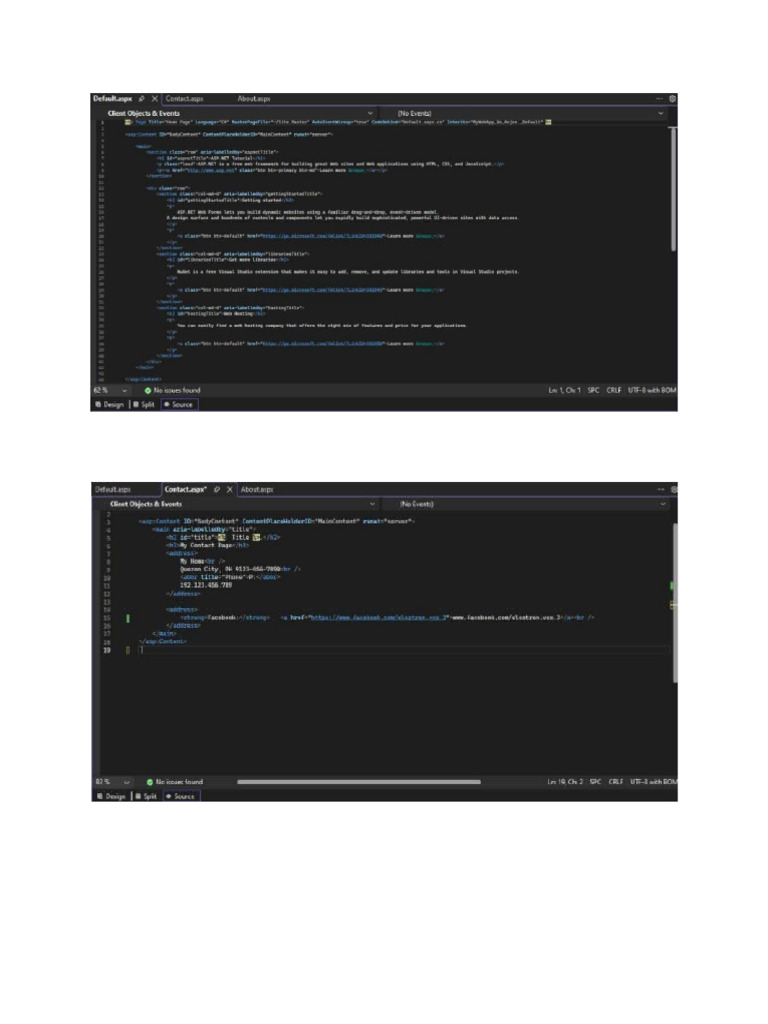Select the Source view button in the bottom editor
Image resolution: width=768 pixels, height=1024 pixels.
(x=181, y=796)
